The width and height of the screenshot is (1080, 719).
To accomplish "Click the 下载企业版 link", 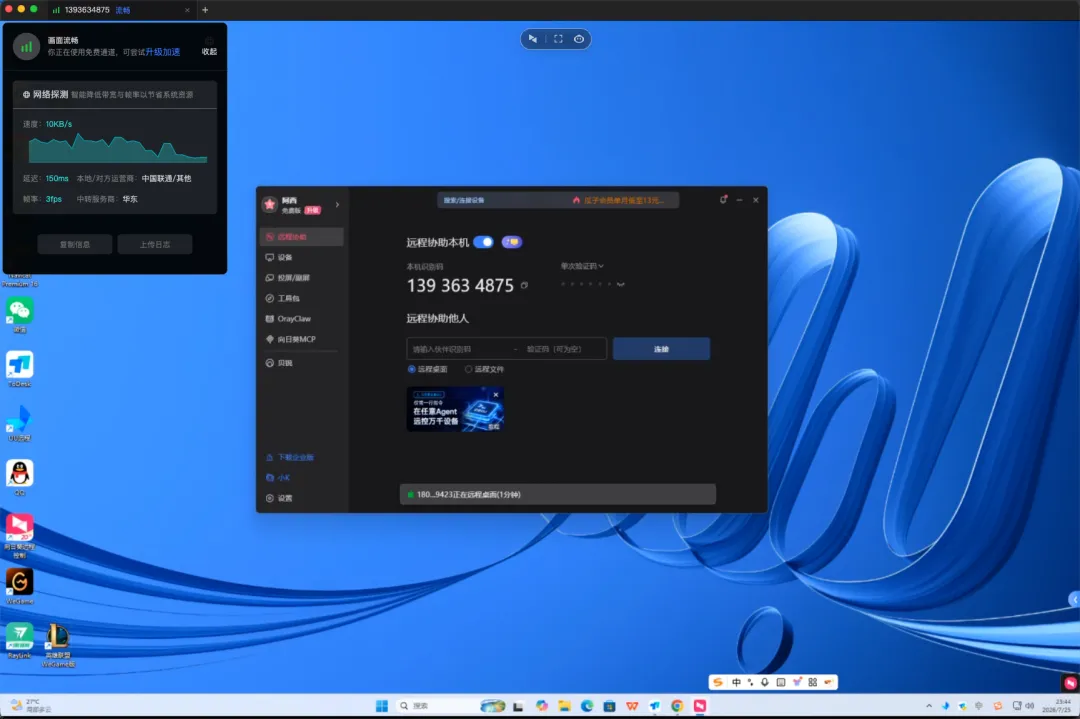I will (x=290, y=457).
